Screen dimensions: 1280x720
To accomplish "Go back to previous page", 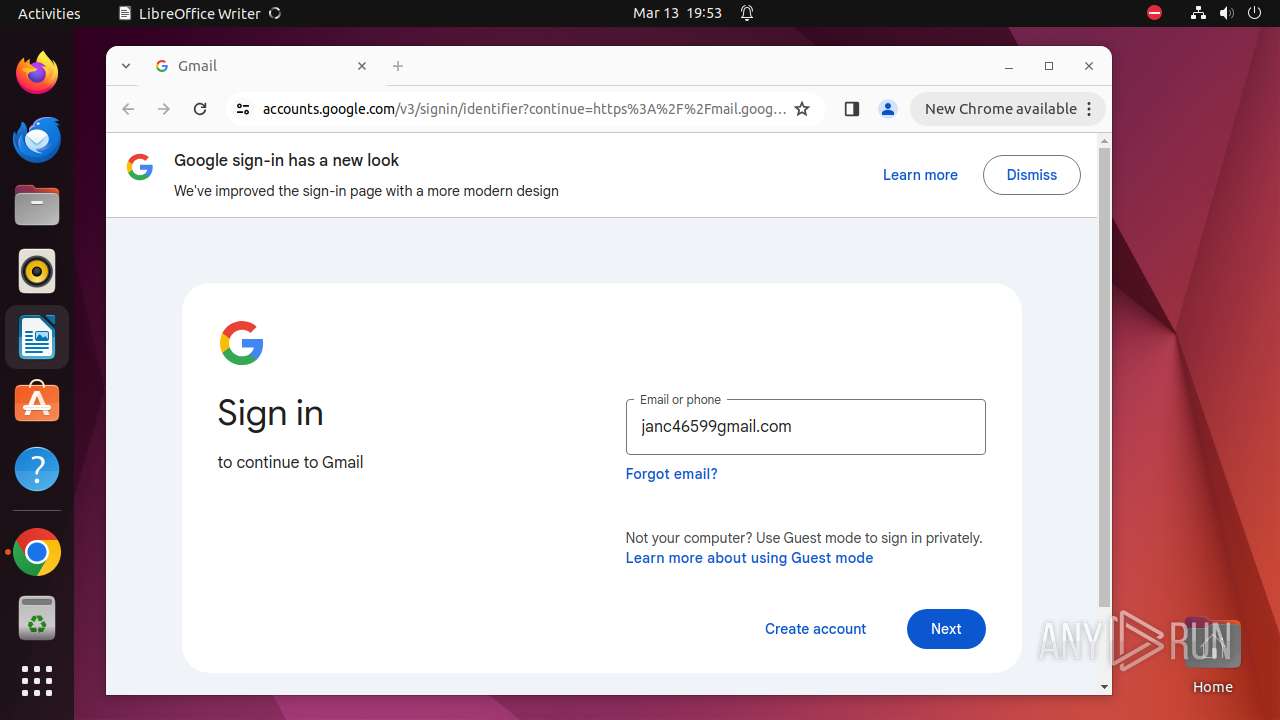I will (128, 109).
